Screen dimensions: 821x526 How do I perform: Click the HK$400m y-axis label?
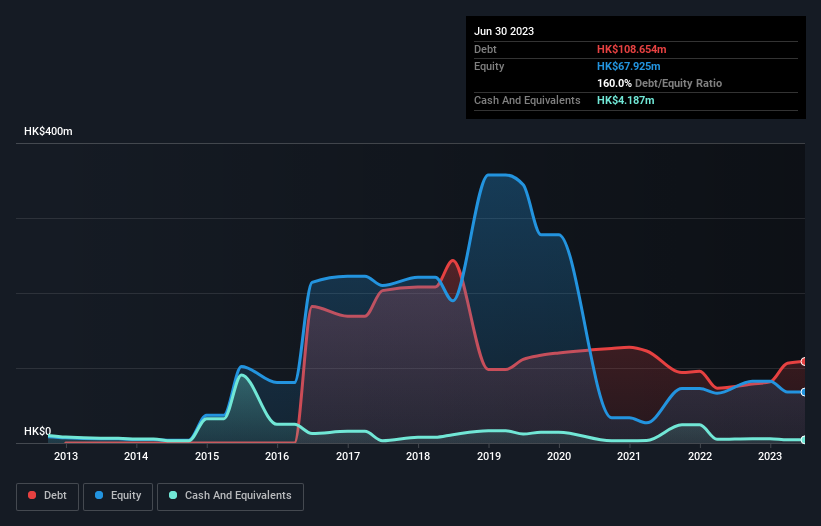point(48,131)
